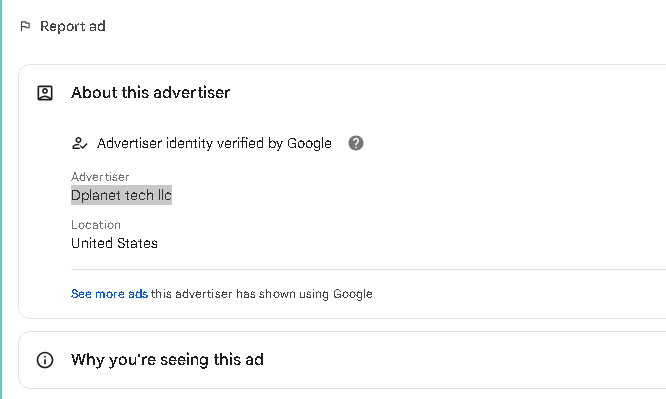
Task: Click text this advertiser has shown using Google
Action: tap(262, 294)
